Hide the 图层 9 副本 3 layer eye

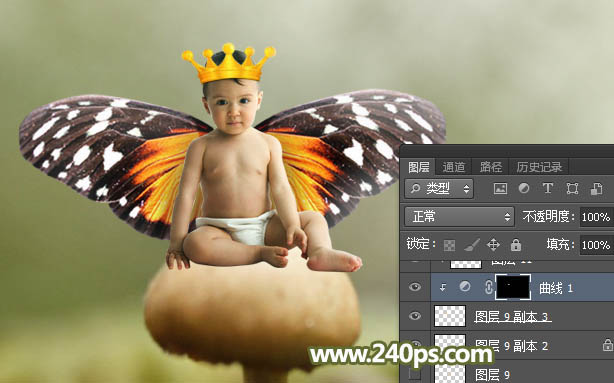click(415, 316)
